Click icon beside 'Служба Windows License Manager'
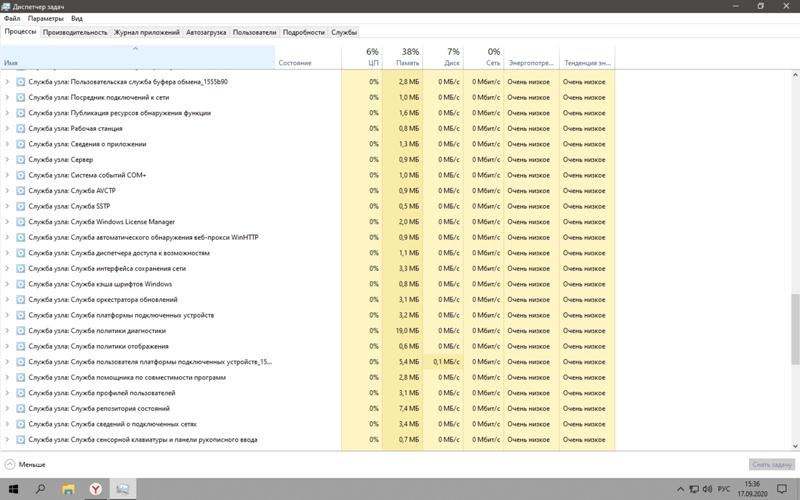The height and width of the screenshot is (500, 800). pyautogui.click(x=20, y=222)
